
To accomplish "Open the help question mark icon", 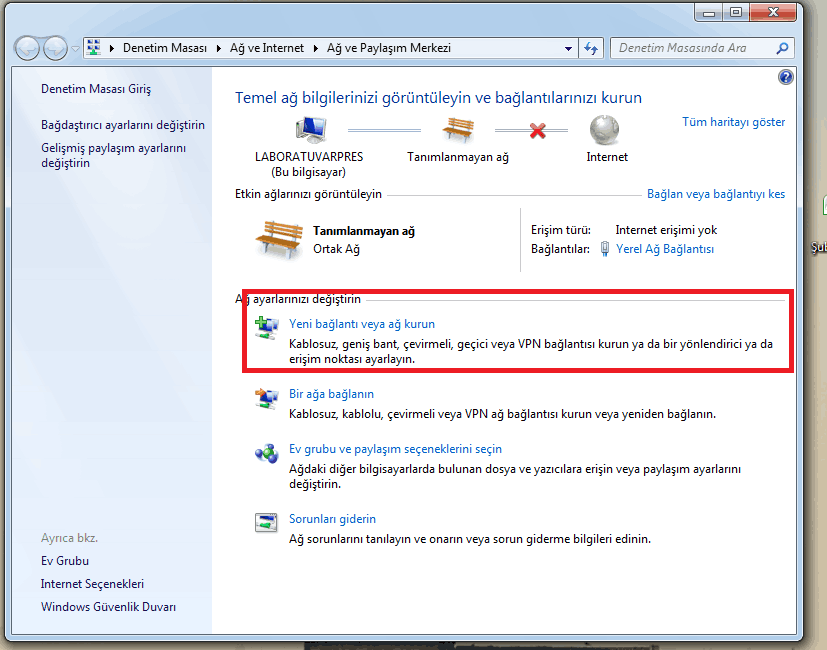I will (785, 78).
